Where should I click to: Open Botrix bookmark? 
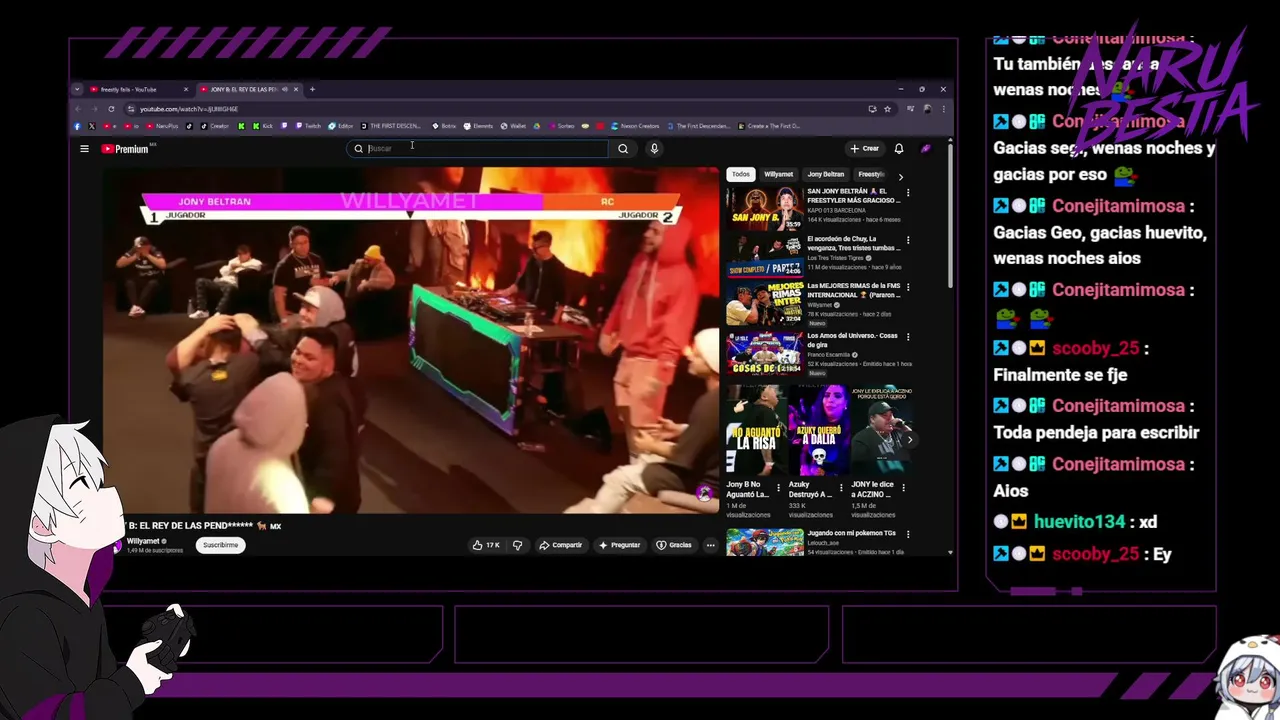tap(443, 126)
